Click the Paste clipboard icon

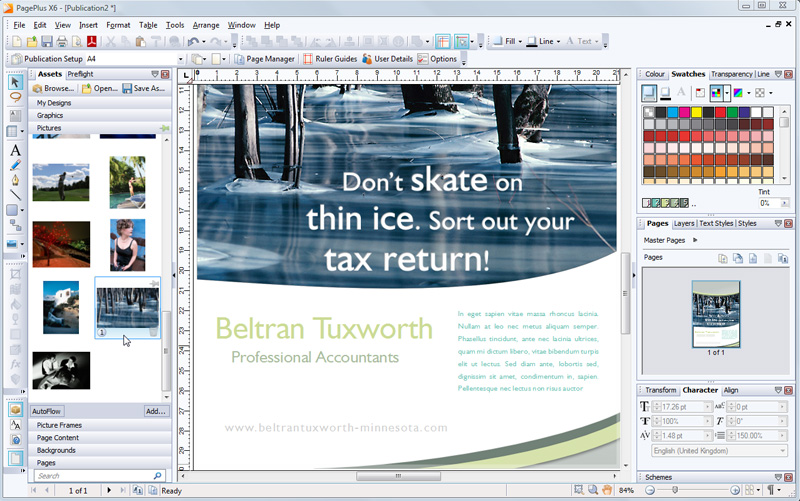click(x=141, y=42)
